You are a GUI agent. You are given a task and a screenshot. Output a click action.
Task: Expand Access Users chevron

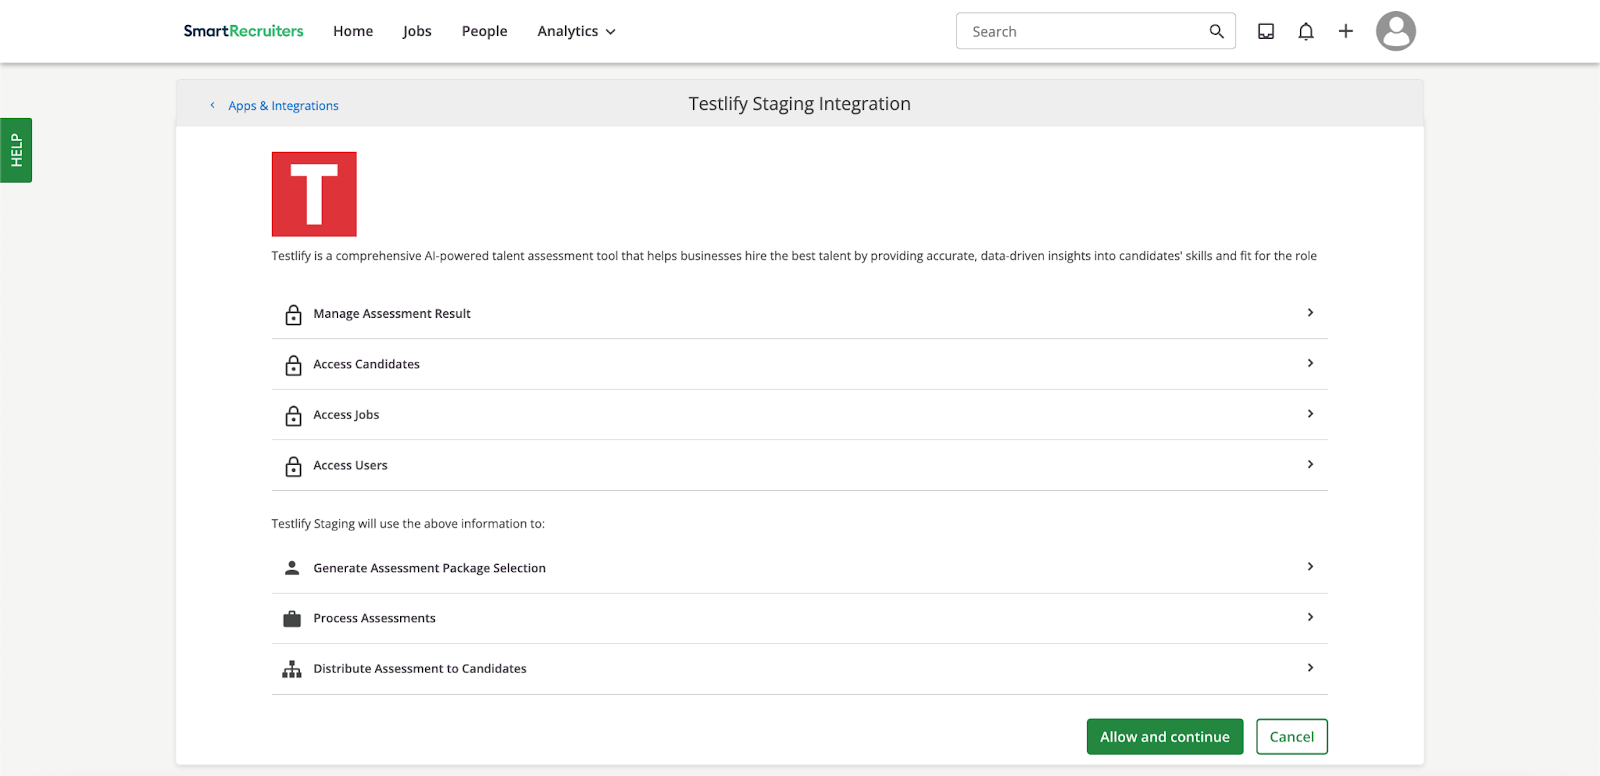pyautogui.click(x=1310, y=464)
